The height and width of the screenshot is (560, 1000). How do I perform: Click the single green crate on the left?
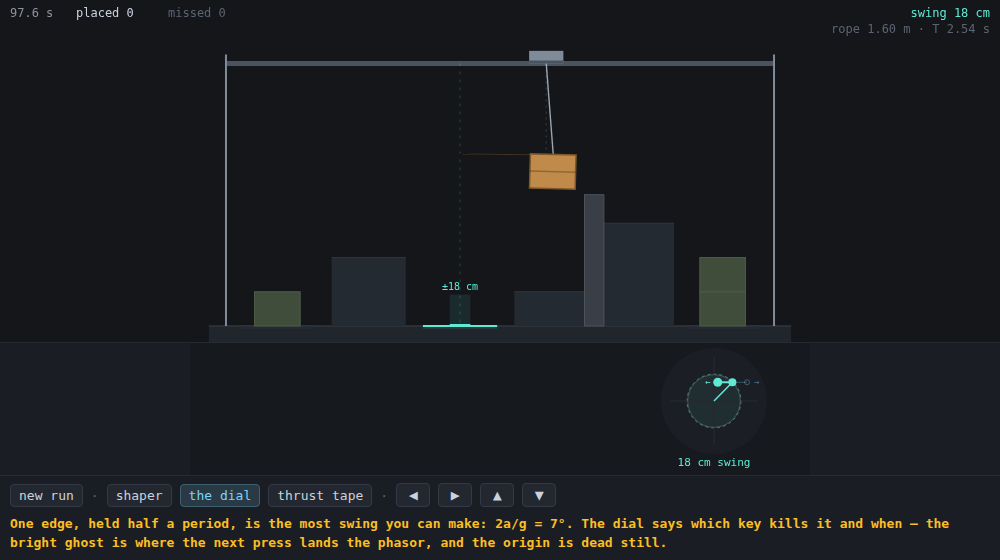(277, 309)
